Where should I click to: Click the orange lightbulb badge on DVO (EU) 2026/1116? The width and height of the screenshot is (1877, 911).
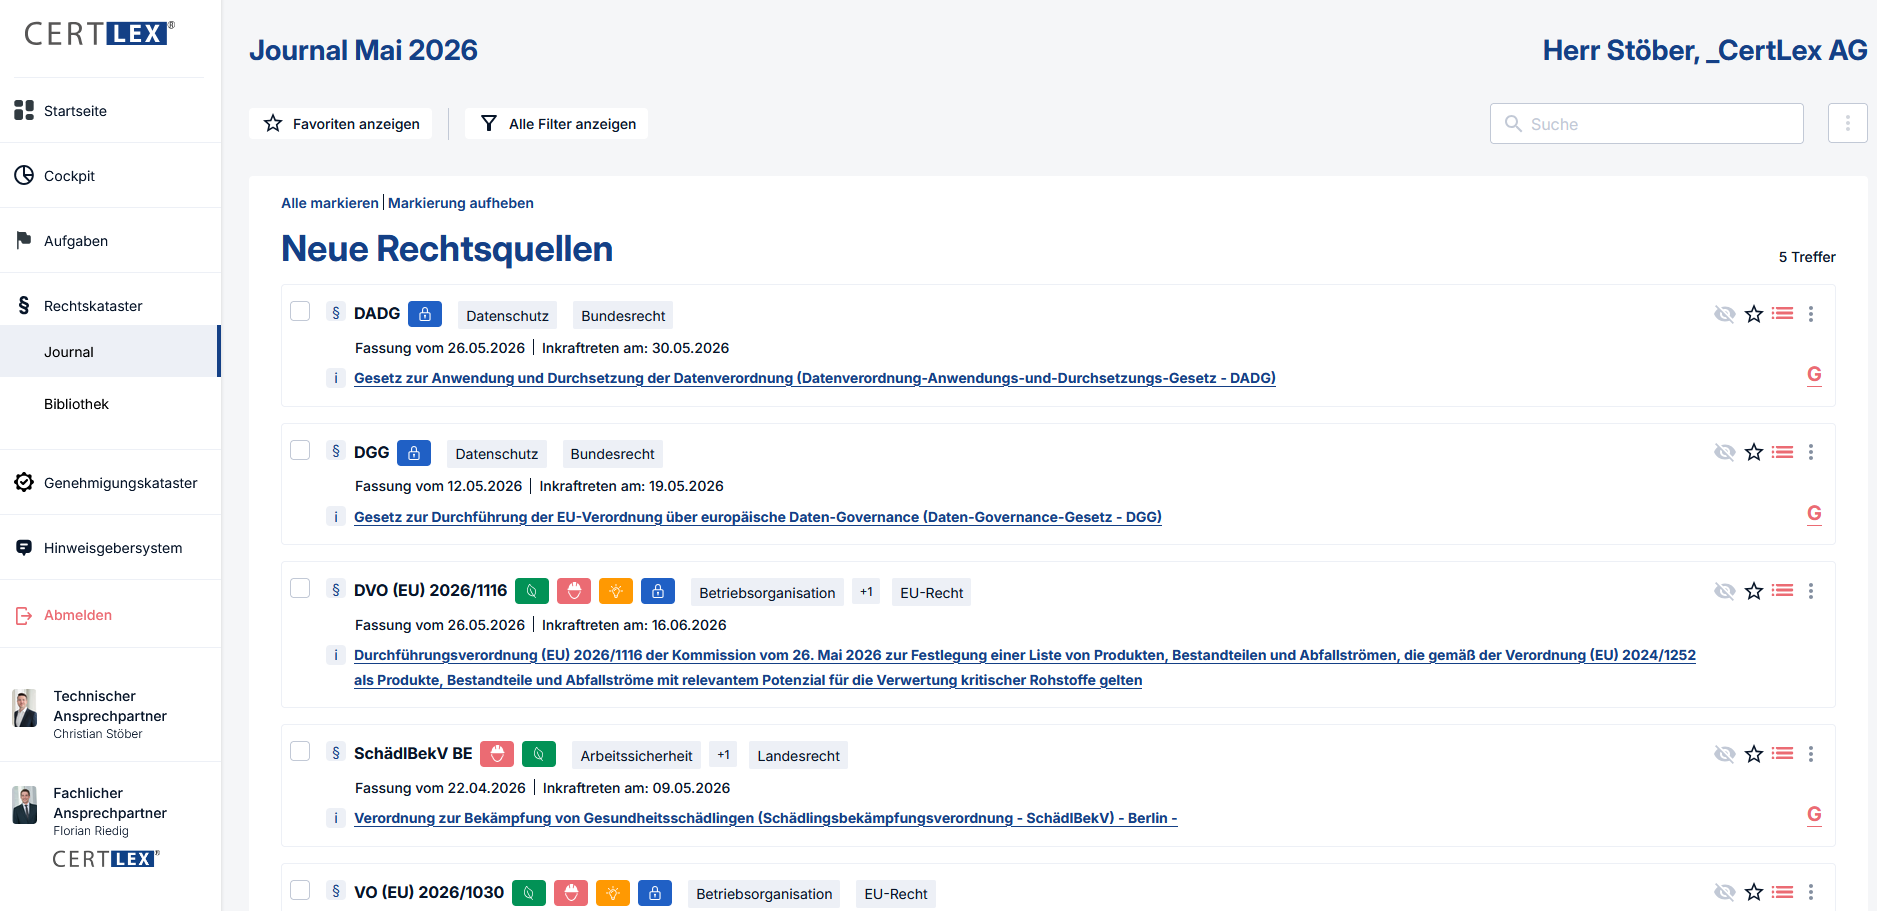(x=616, y=591)
